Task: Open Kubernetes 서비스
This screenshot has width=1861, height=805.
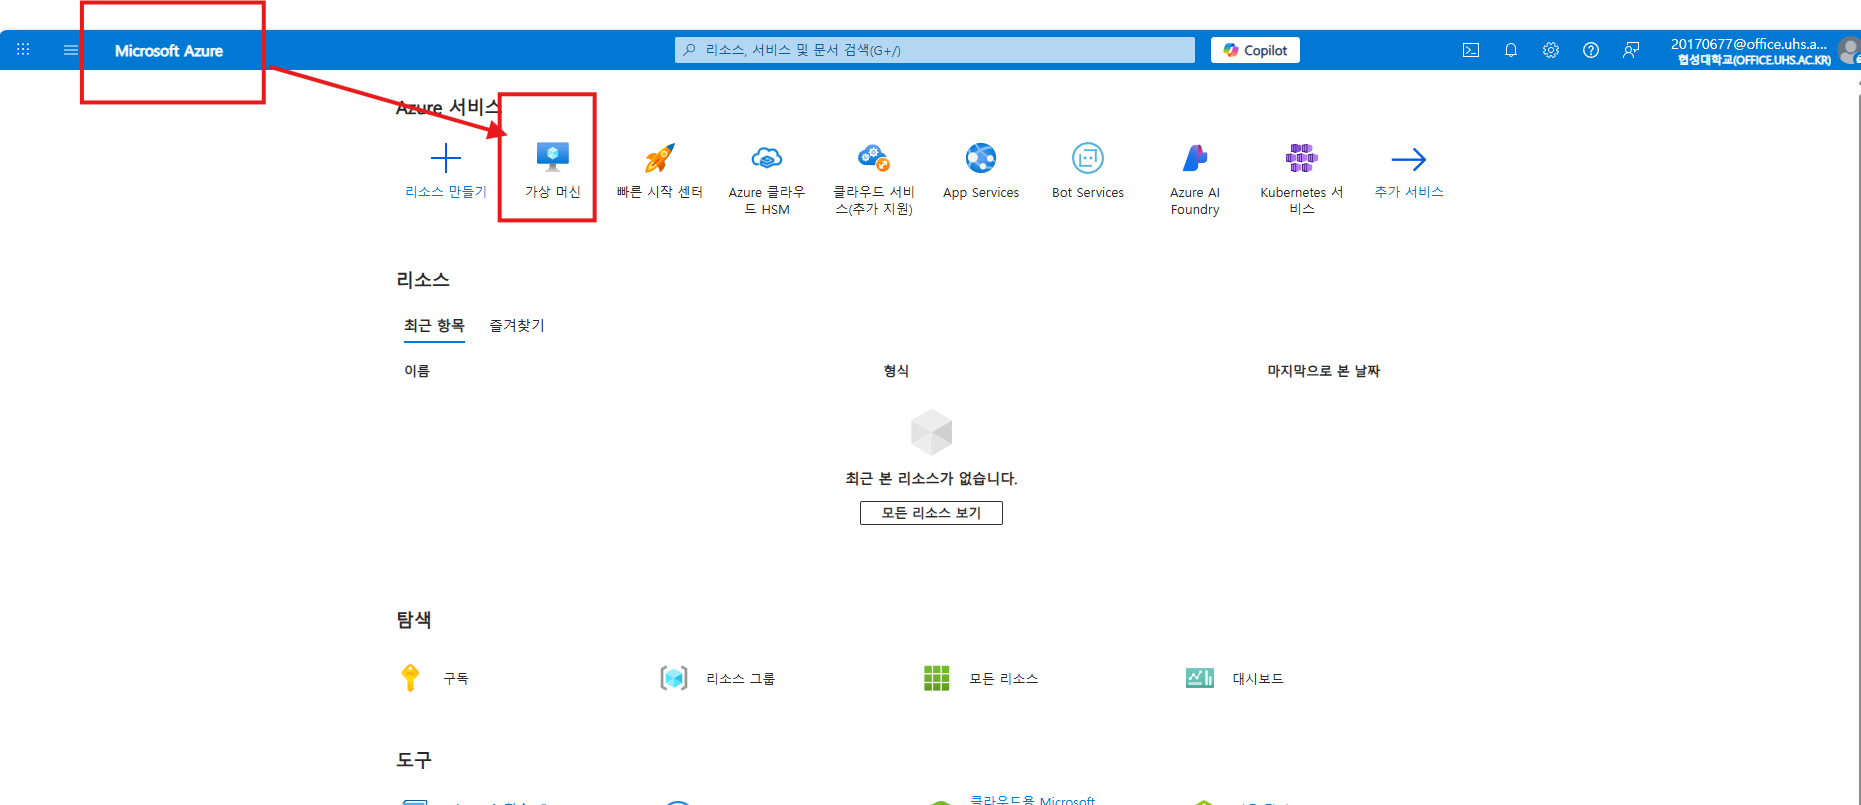Action: click(1302, 179)
